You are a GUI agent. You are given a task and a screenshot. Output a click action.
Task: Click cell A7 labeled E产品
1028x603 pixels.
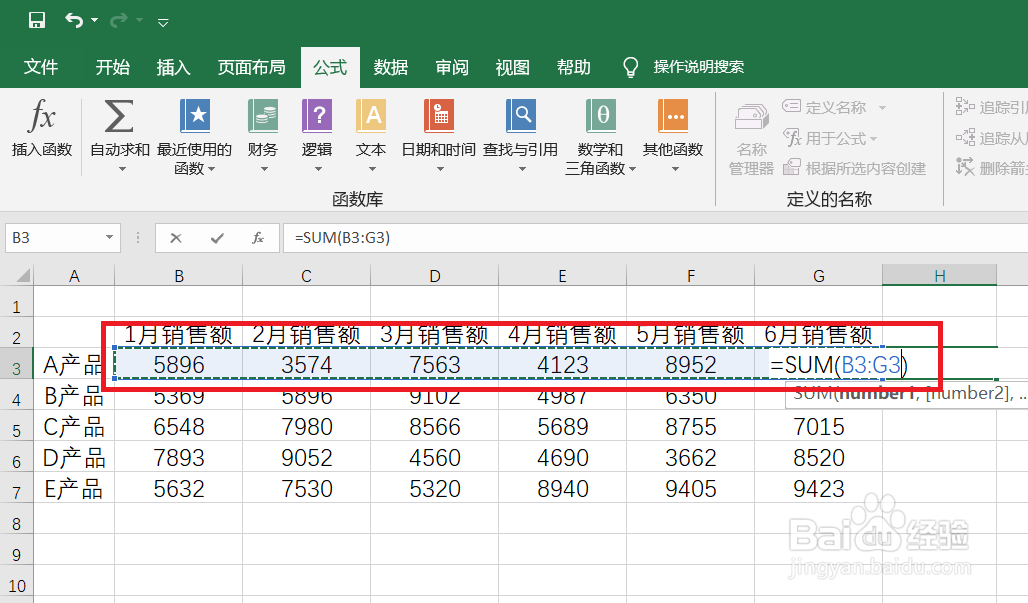pyautogui.click(x=73, y=489)
